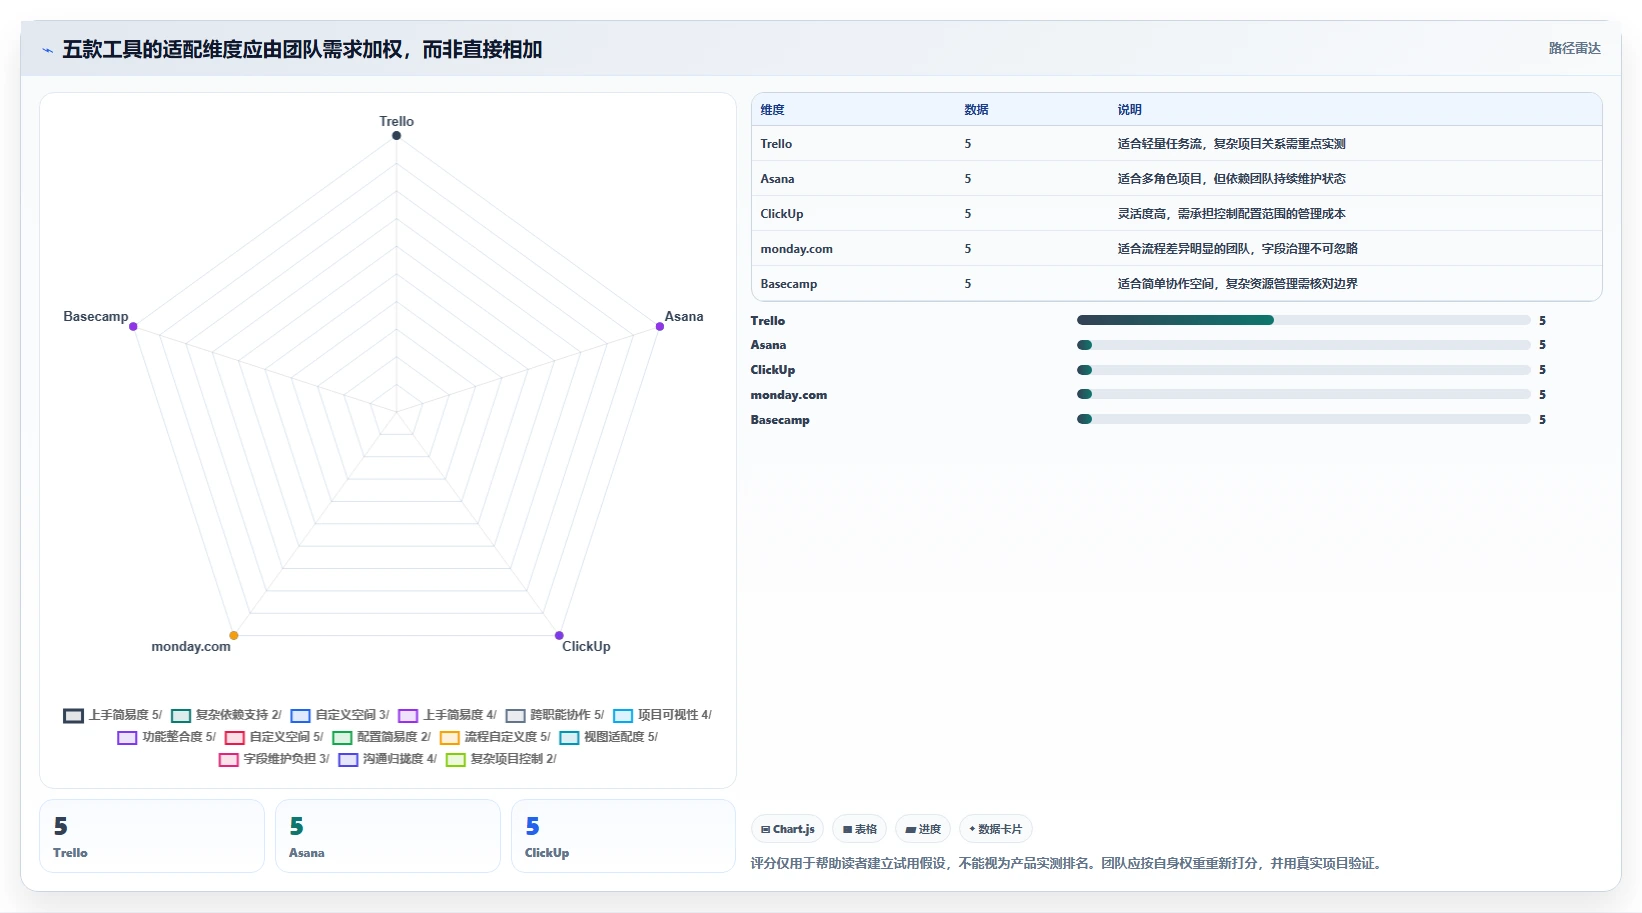Click the text 适合简单协作空间，复杂资源管理需核对边界
Screen dimensions: 1642x913
(1238, 284)
